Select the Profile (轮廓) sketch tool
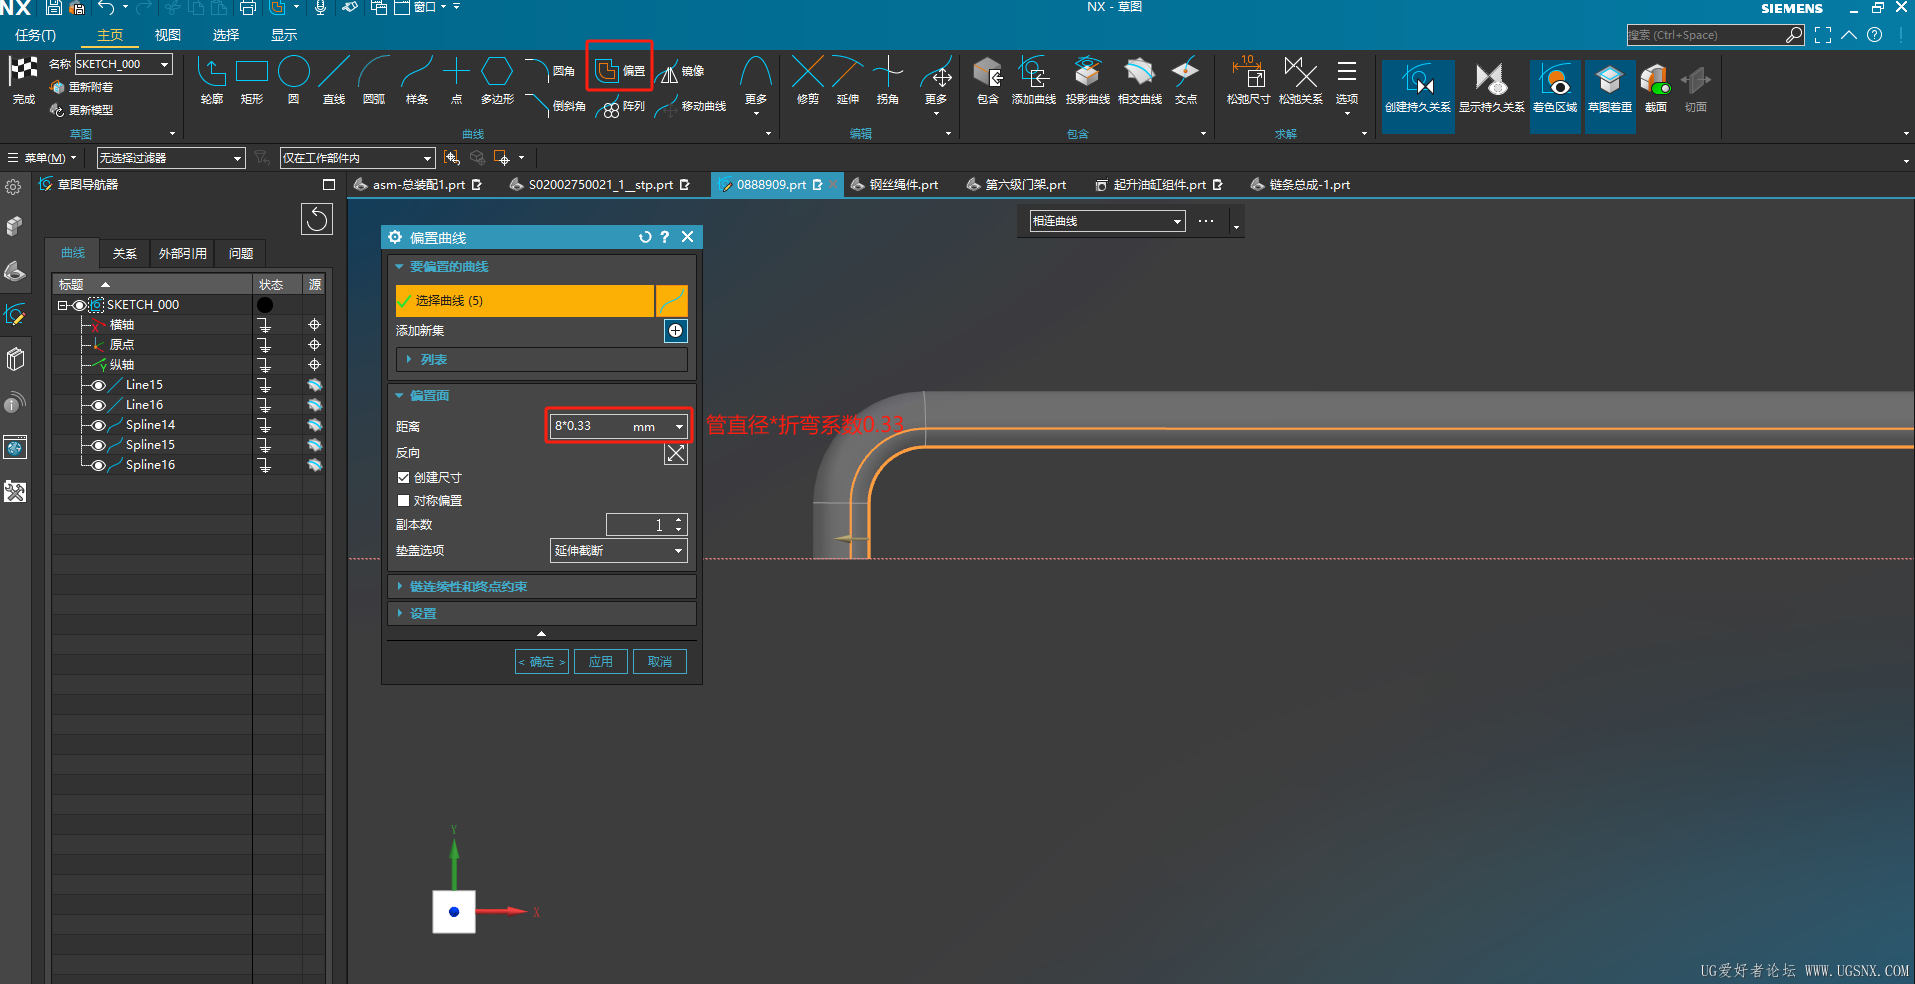This screenshot has height=984, width=1915. pos(211,81)
